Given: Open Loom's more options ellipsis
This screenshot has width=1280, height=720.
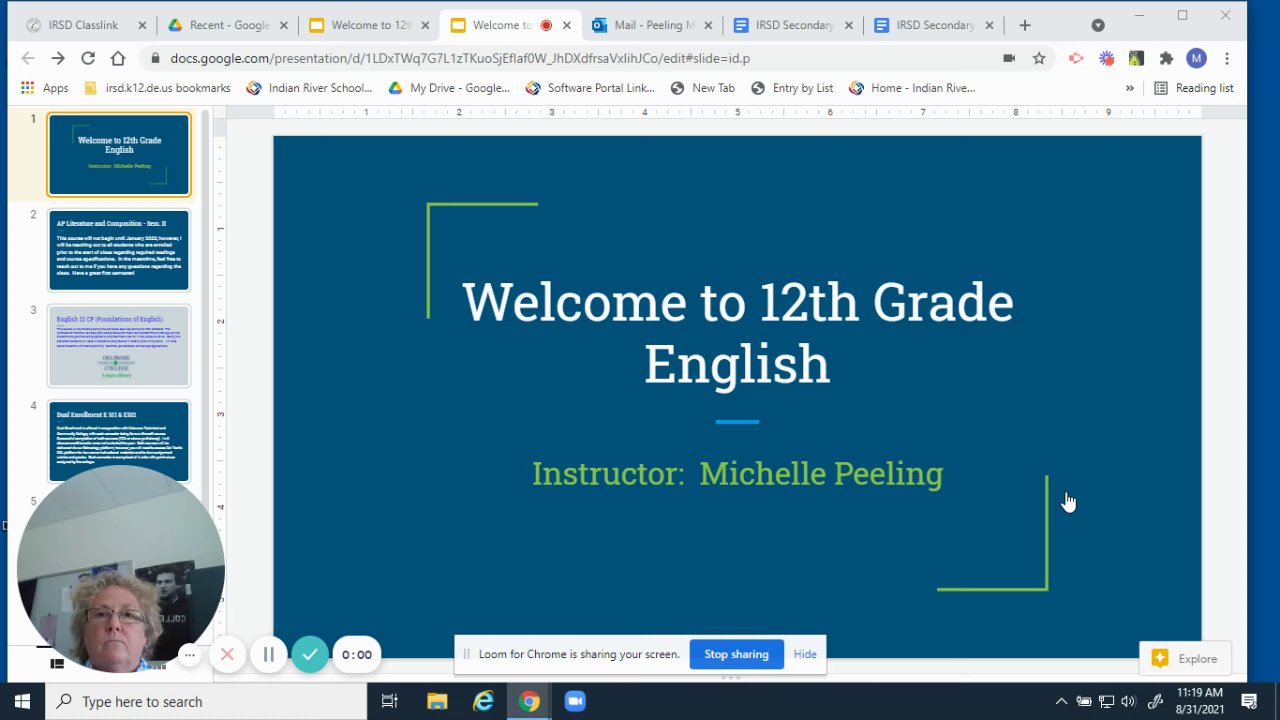Looking at the screenshot, I should pos(189,655).
